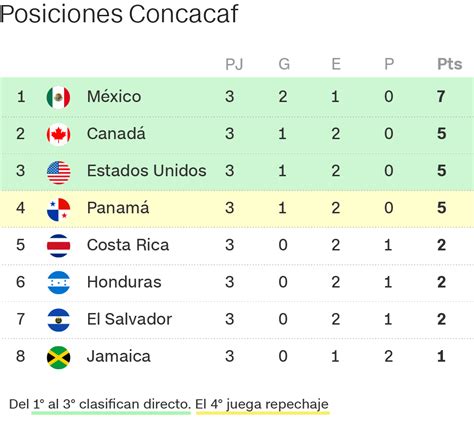474x422 pixels.
Task: Select the G wins column header
Action: click(284, 64)
